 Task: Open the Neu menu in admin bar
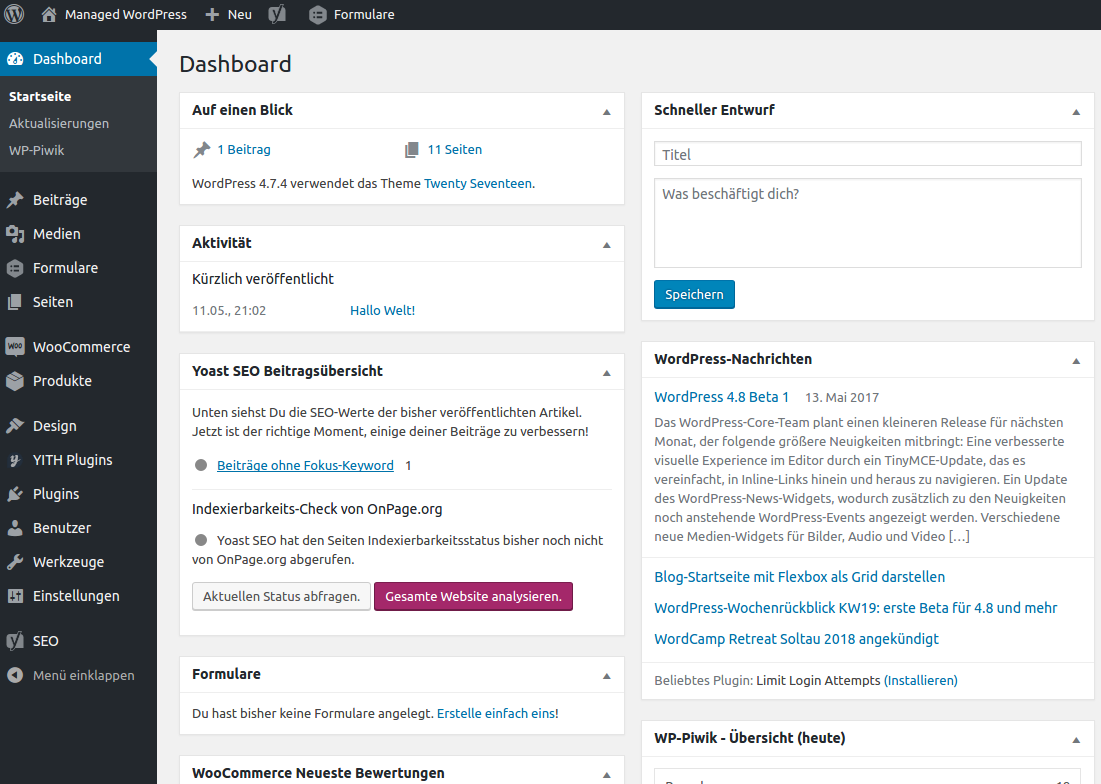point(239,14)
